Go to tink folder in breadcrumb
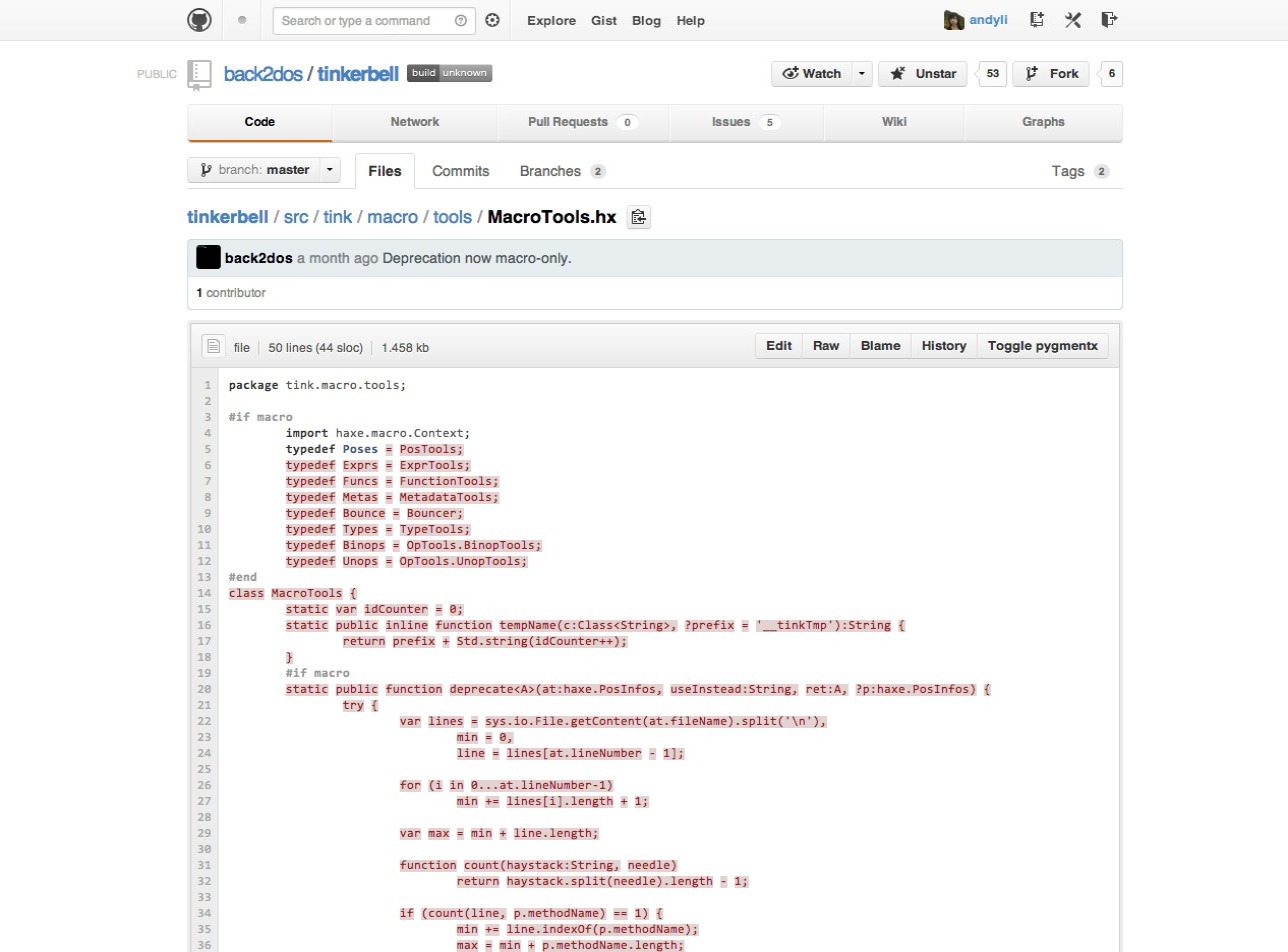This screenshot has width=1288, height=952. 338,217
